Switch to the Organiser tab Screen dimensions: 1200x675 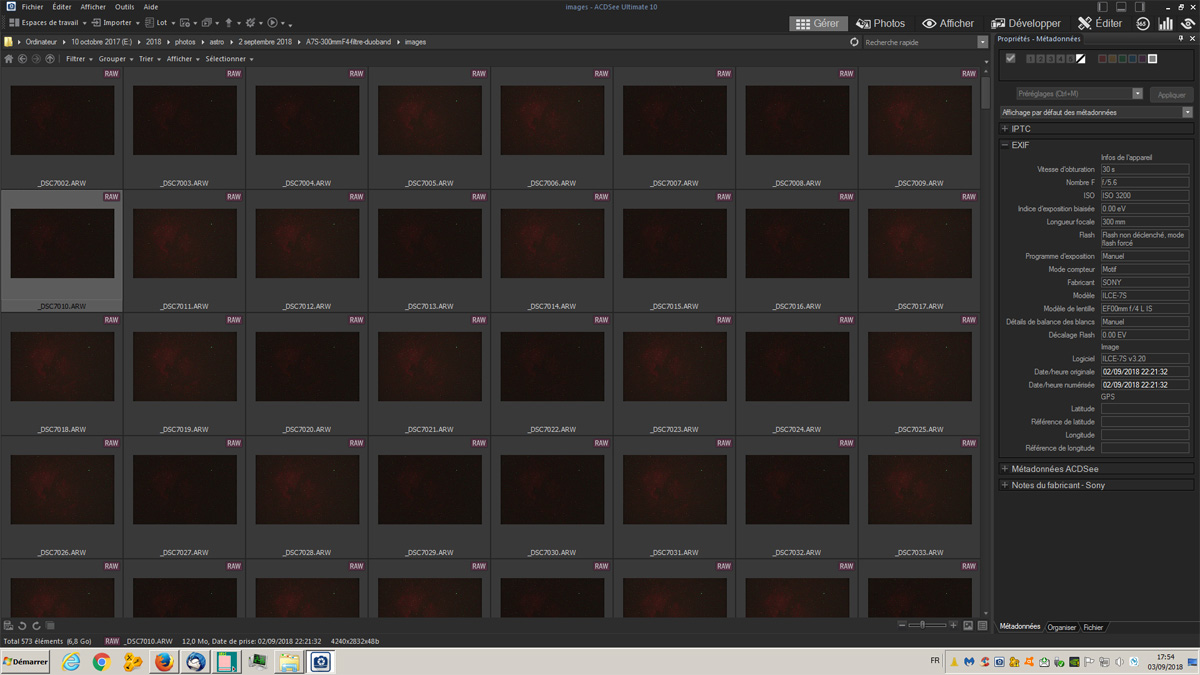tap(1061, 627)
